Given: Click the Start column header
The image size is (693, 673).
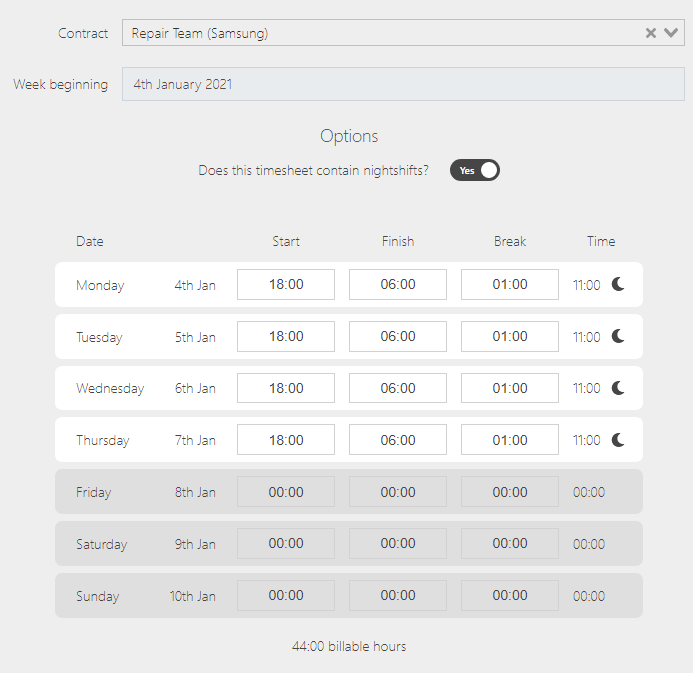Looking at the screenshot, I should click(286, 241).
